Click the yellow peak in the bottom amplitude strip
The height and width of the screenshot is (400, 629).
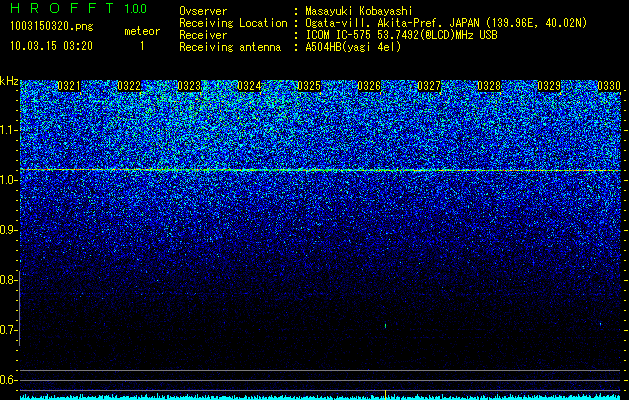click(x=386, y=395)
